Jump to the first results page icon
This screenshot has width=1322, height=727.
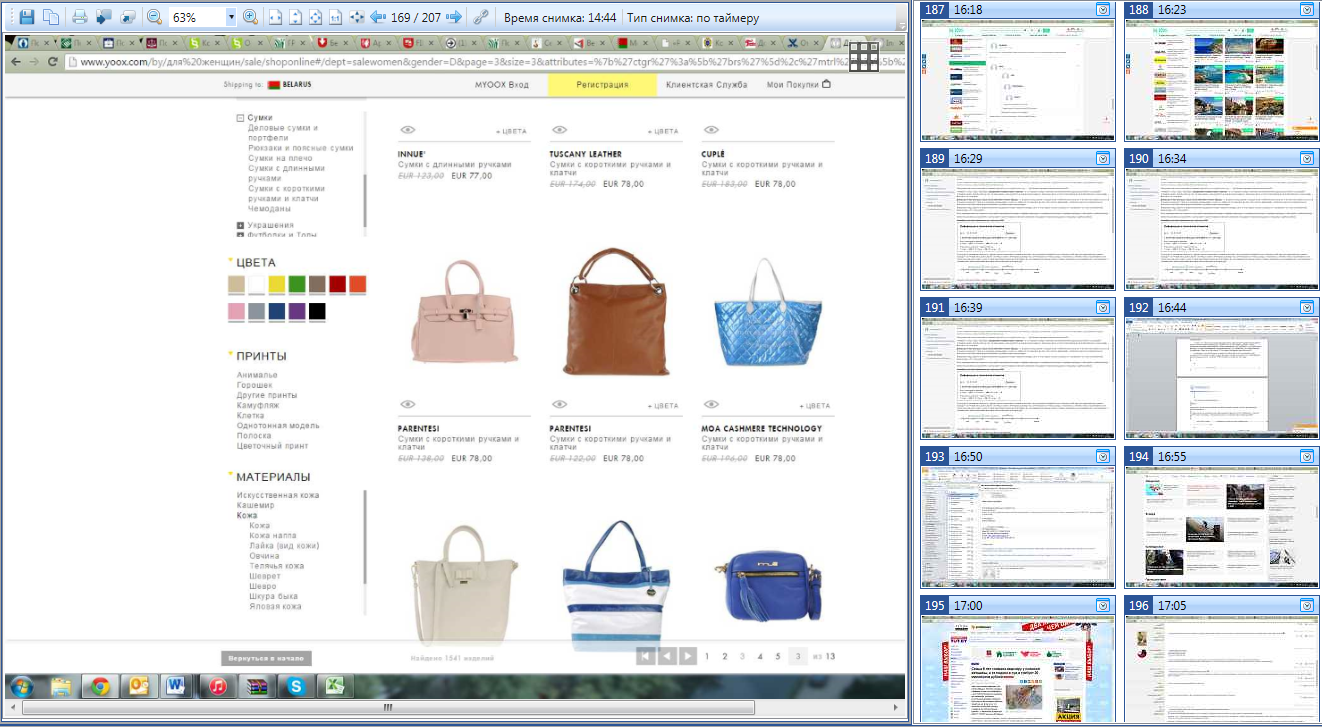646,656
